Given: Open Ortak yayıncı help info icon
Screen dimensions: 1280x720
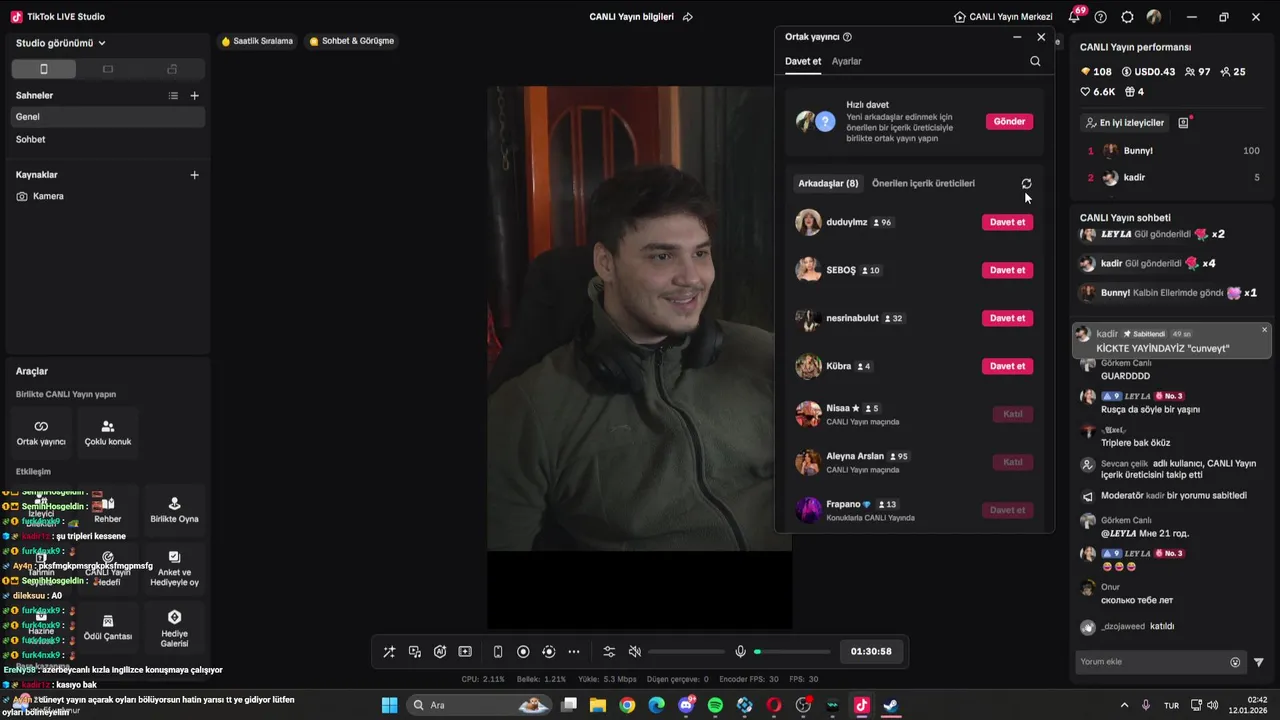Looking at the screenshot, I should [x=848, y=37].
